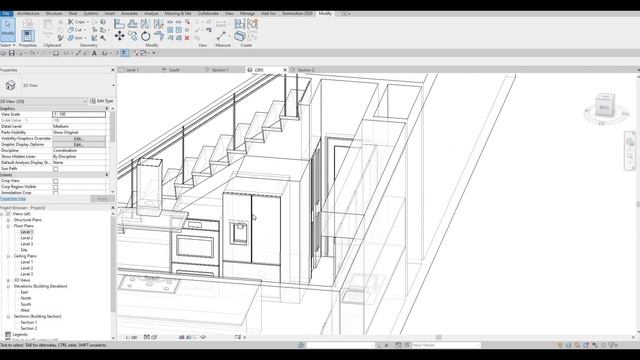This screenshot has width=640, height=360.
Task: Select the Trim/Extend to Corner tool
Action: (x=158, y=36)
